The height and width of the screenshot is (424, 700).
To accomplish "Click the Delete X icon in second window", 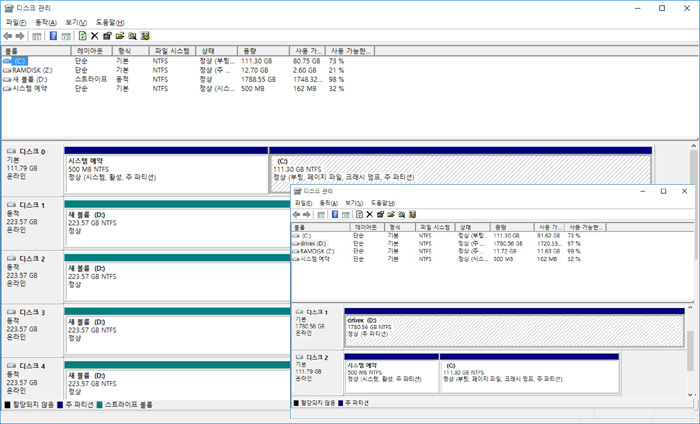I will pyautogui.click(x=369, y=214).
